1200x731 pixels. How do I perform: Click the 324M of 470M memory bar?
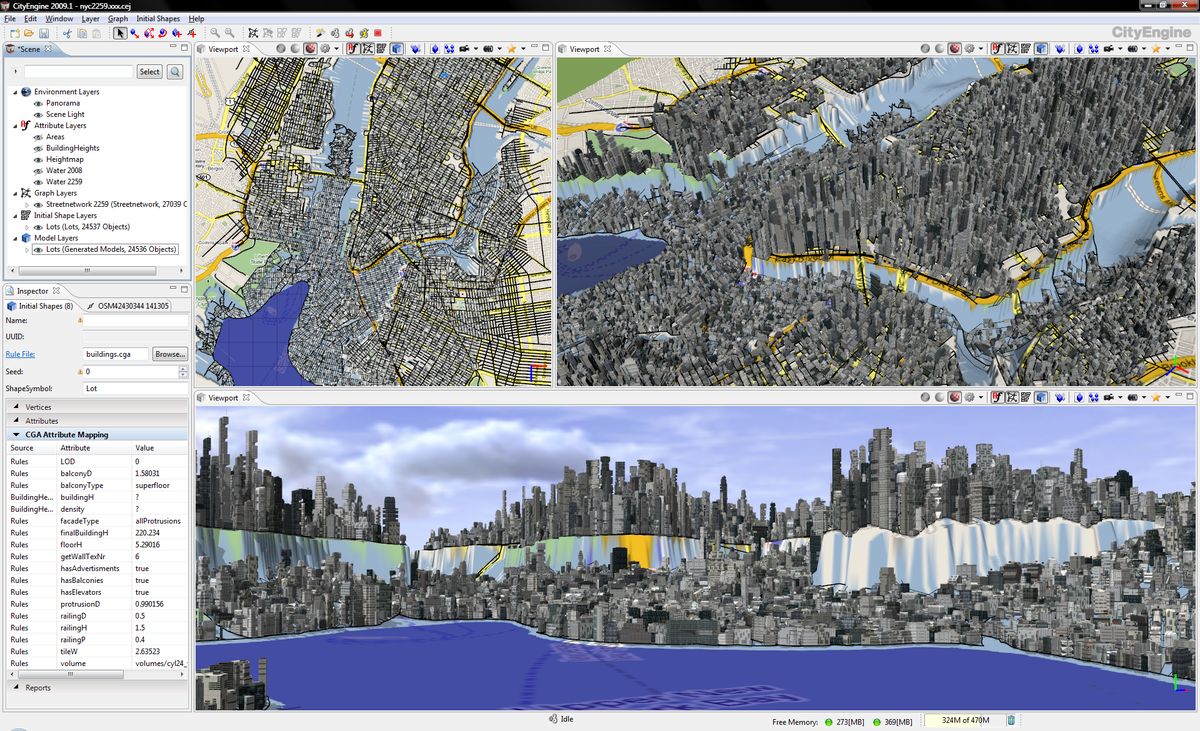[963, 720]
